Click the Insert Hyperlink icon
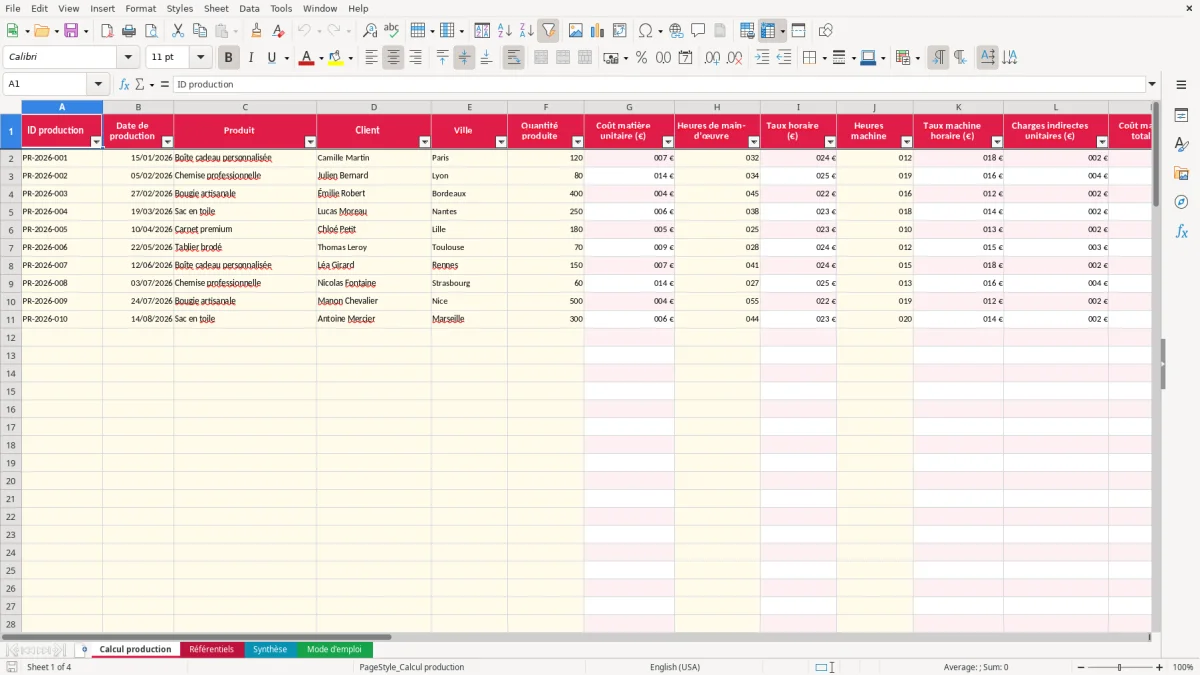This screenshot has height=675, width=1200. point(676,31)
